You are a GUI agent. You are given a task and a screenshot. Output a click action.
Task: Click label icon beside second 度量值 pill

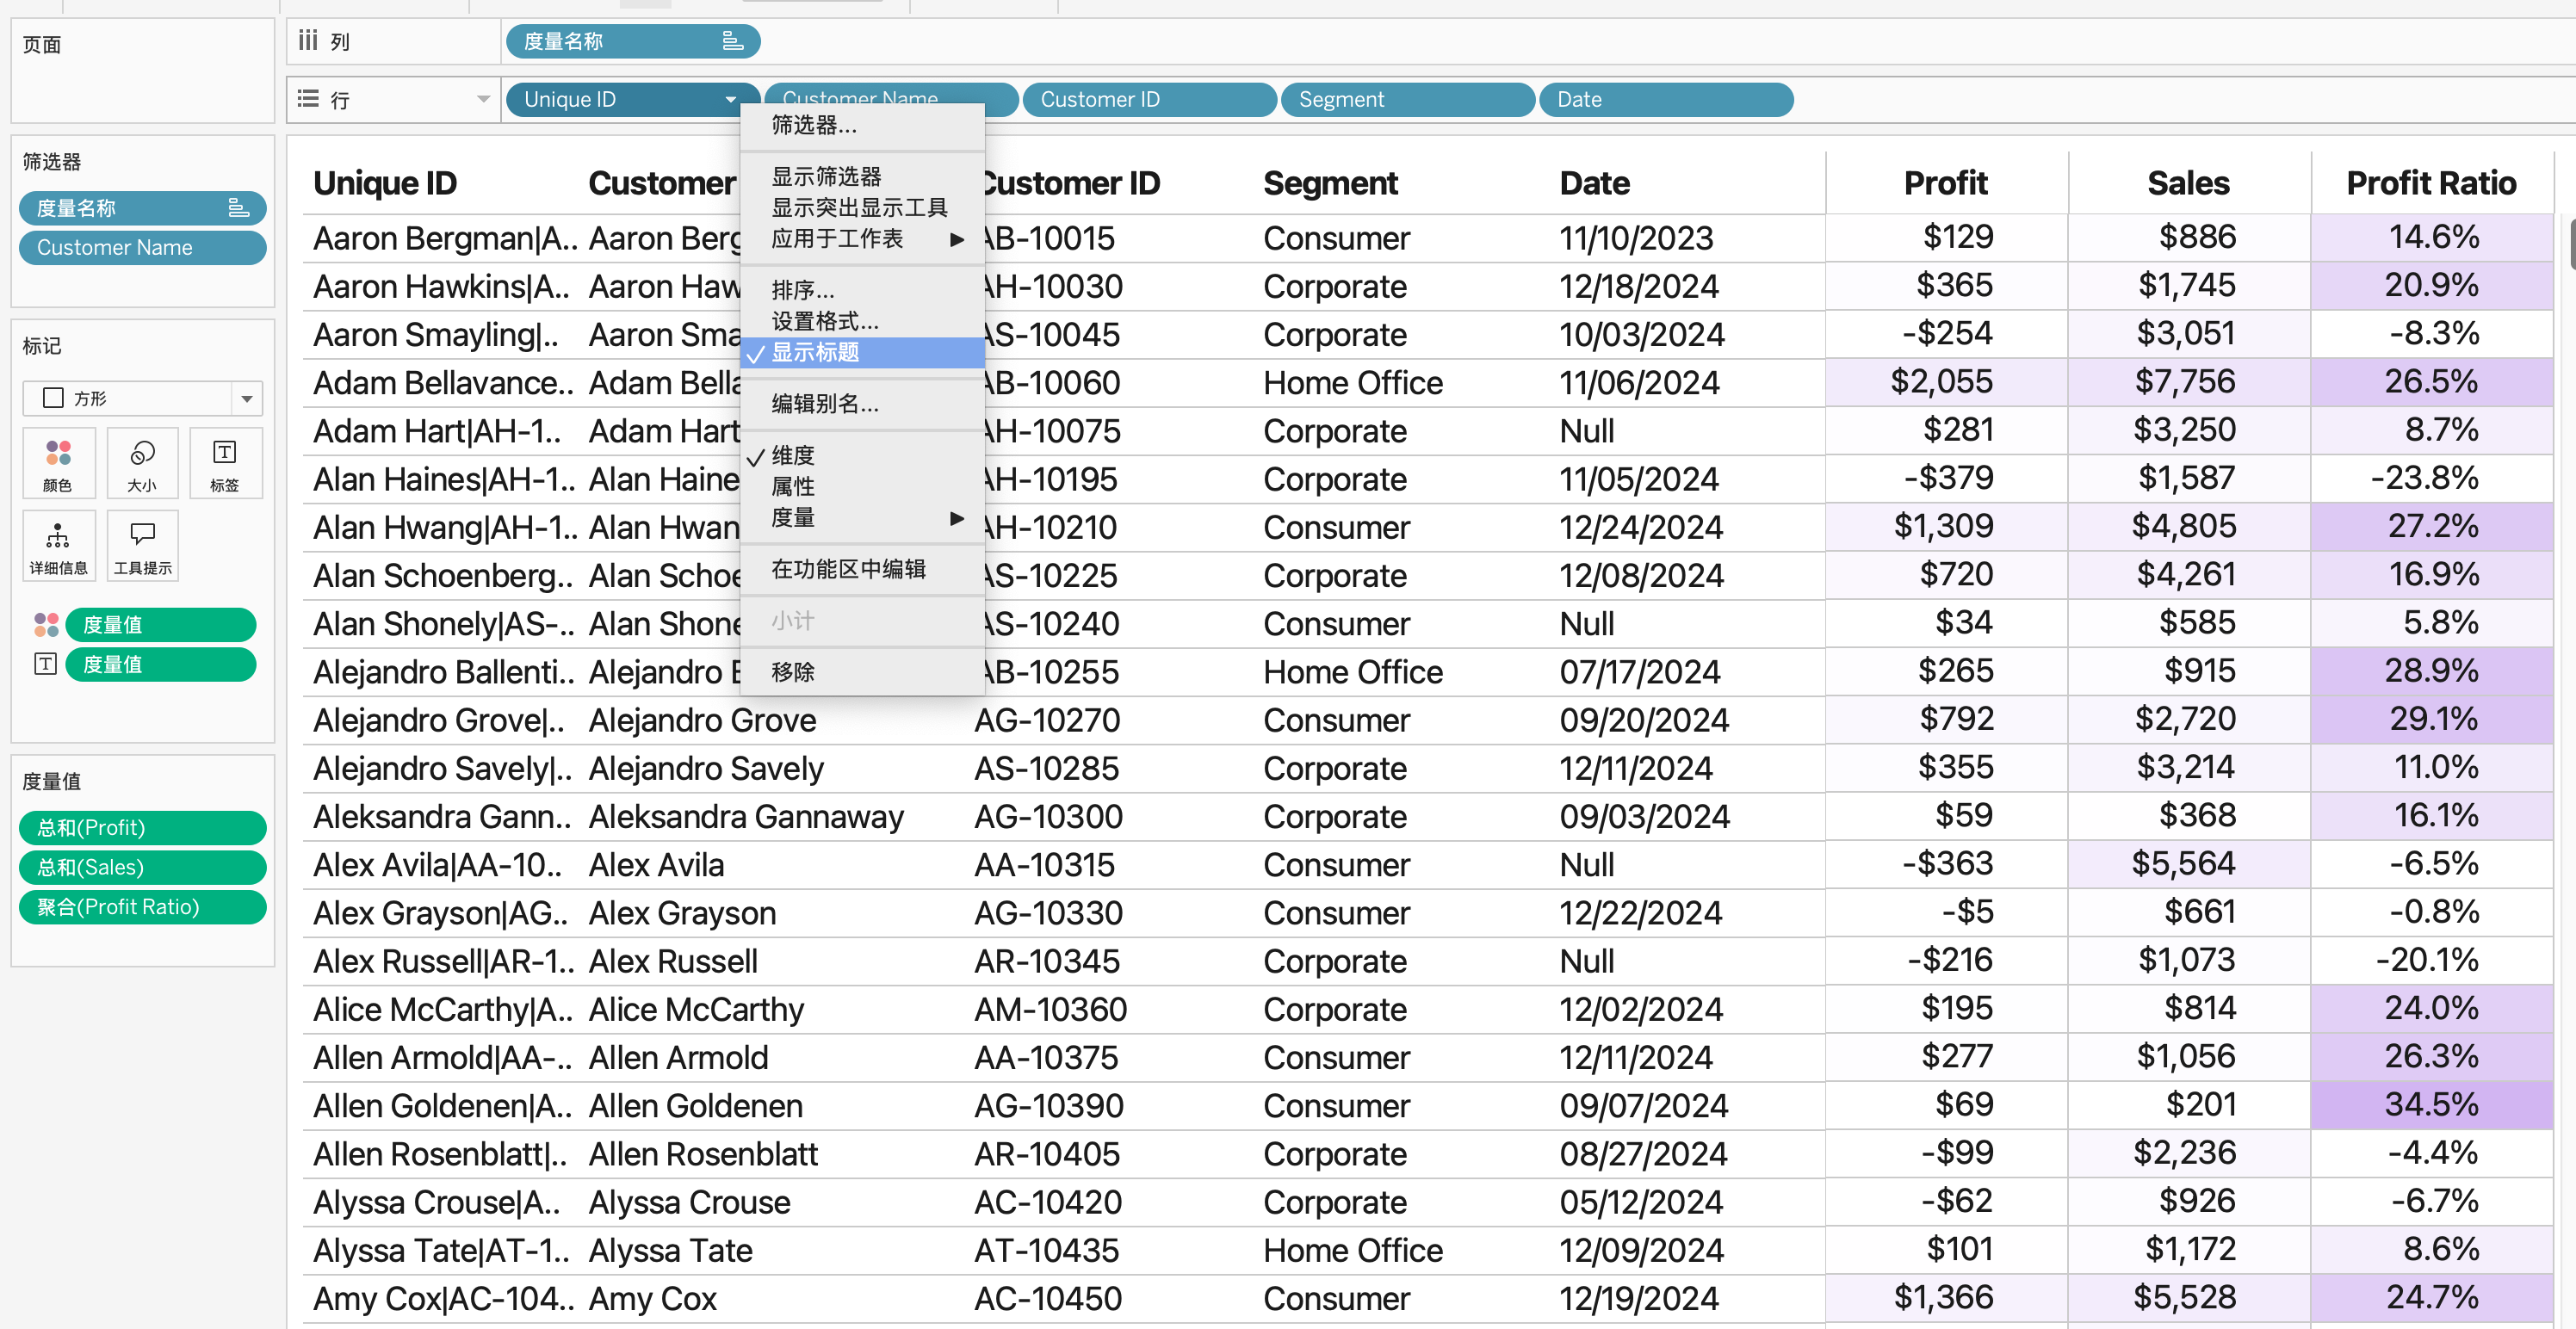[x=46, y=664]
